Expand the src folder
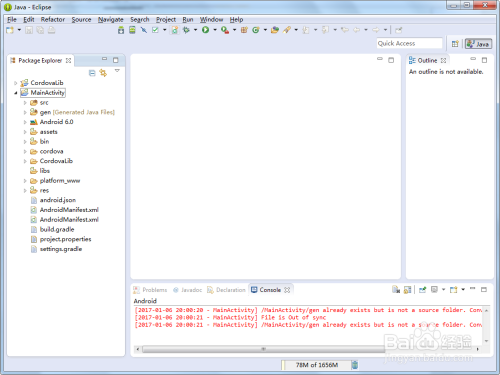Viewport: 500px width, 375px height. pos(25,103)
